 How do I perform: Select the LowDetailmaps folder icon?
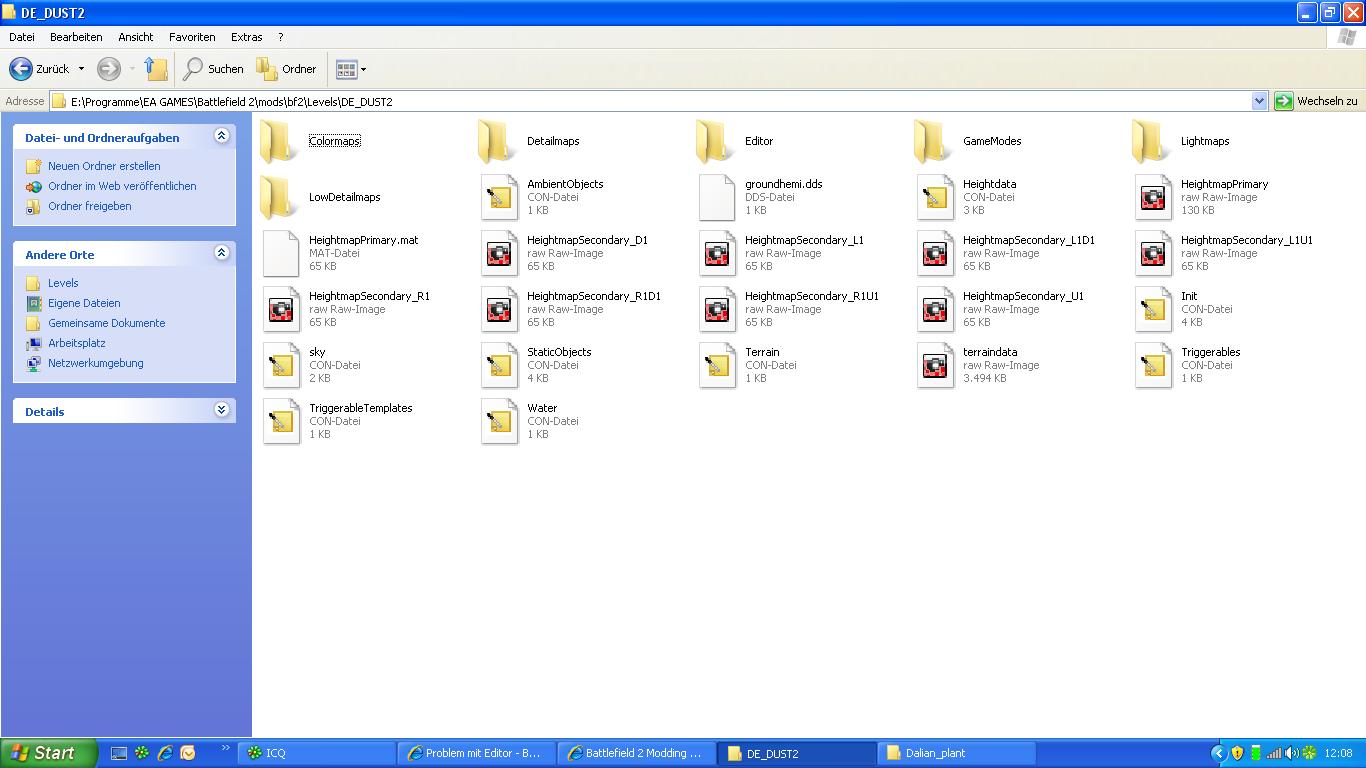pyautogui.click(x=279, y=197)
